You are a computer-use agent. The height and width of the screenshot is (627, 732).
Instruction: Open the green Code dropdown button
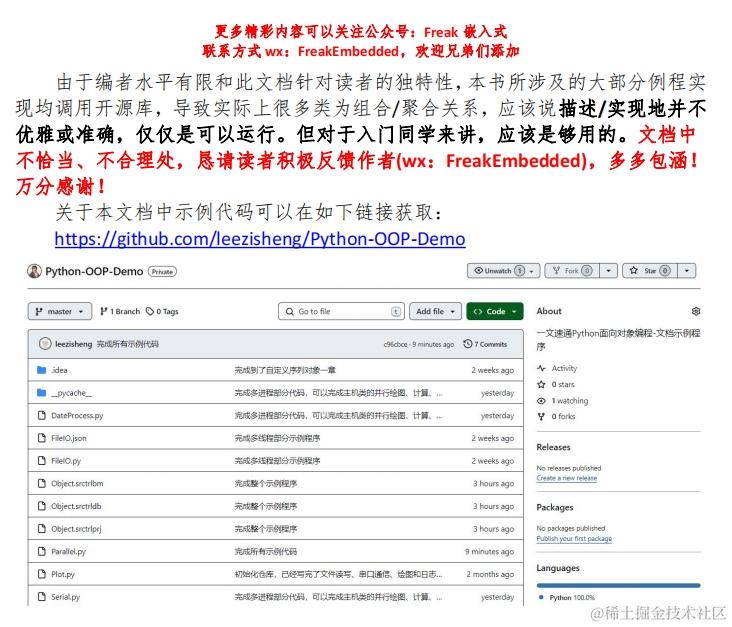495,311
